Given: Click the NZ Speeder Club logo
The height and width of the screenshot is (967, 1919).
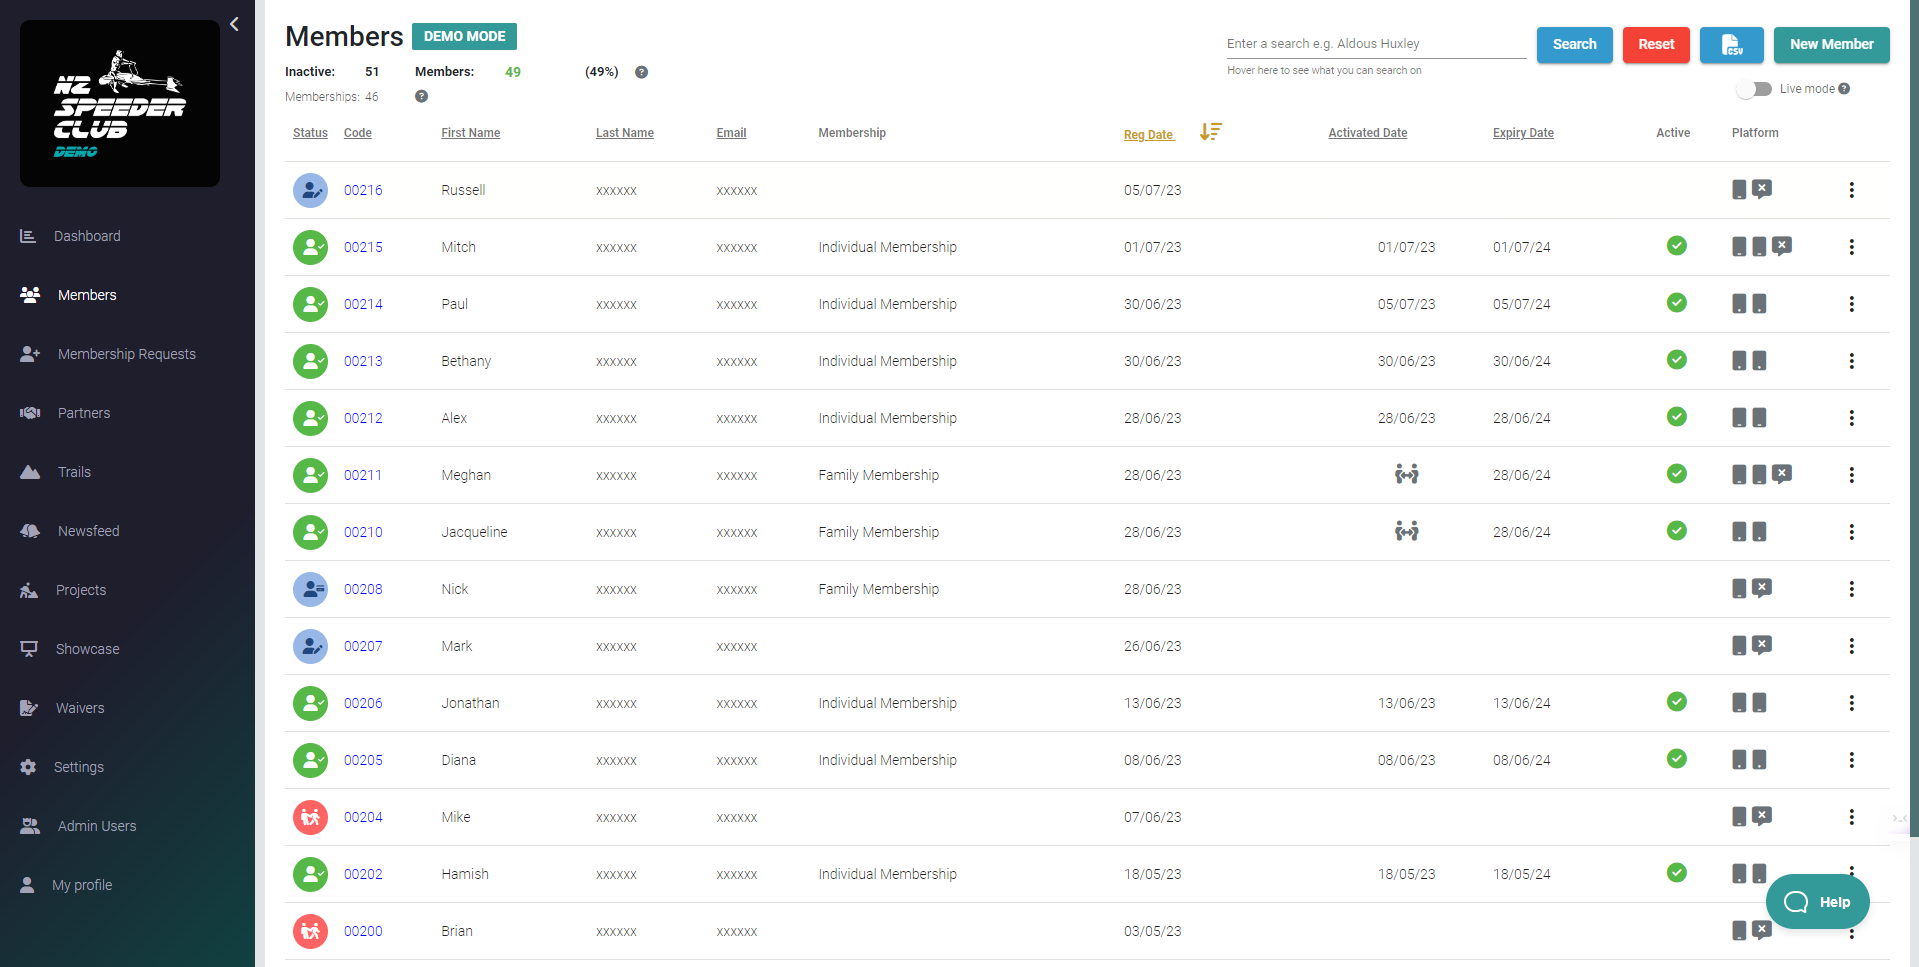Looking at the screenshot, I should [x=120, y=103].
